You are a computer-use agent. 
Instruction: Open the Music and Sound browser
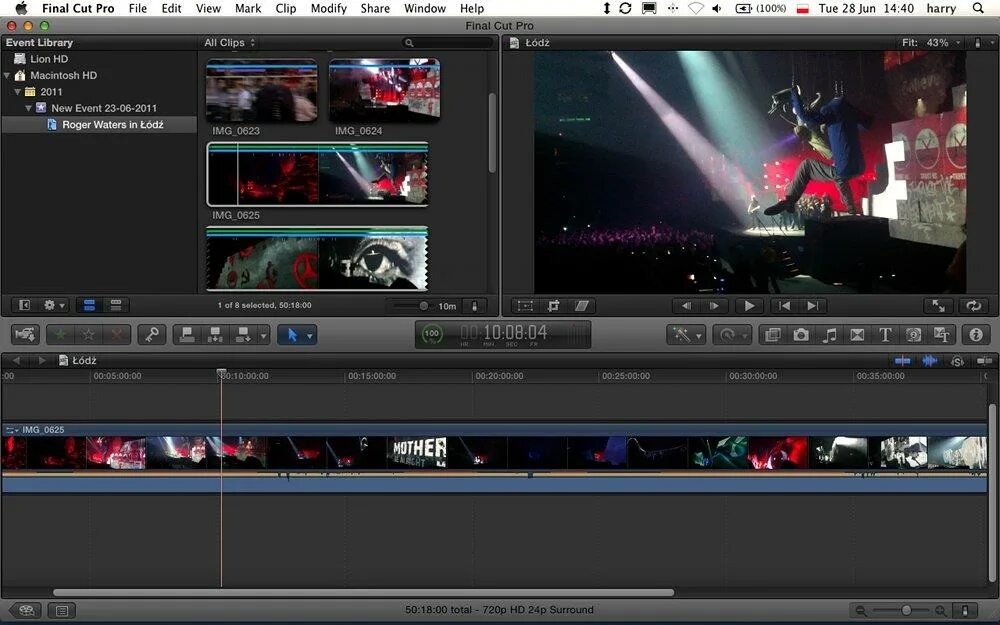831,334
